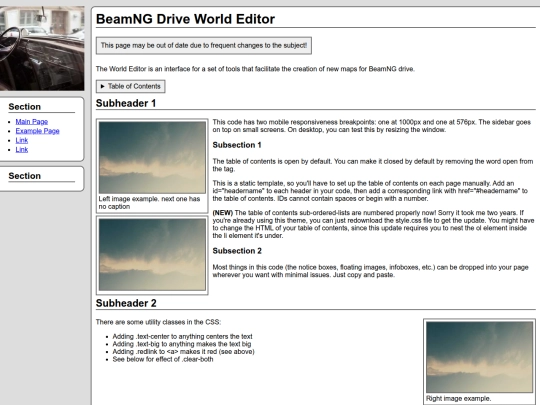540x405 pixels.
Task: Click the 'See below for effect of .clear-both' item
Action: coord(163,359)
